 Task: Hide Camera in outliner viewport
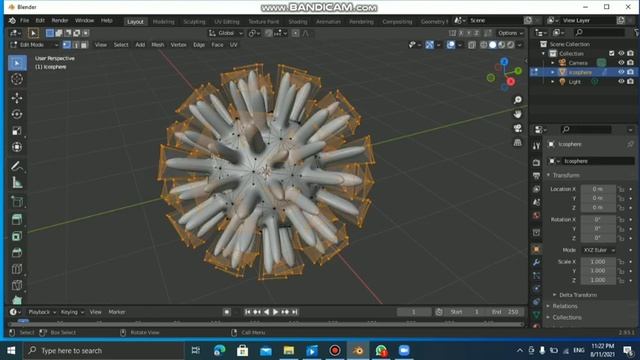[x=621, y=63]
